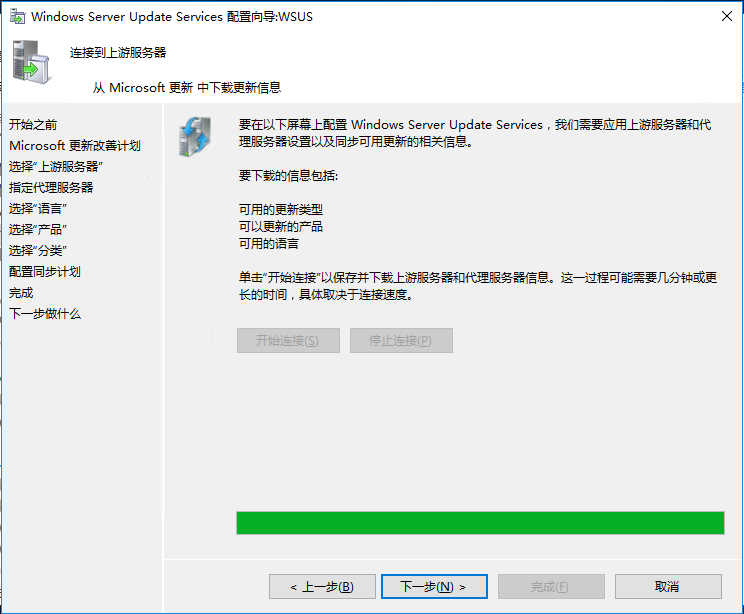Click the WSUS wizard title bar icon

[x=18, y=17]
